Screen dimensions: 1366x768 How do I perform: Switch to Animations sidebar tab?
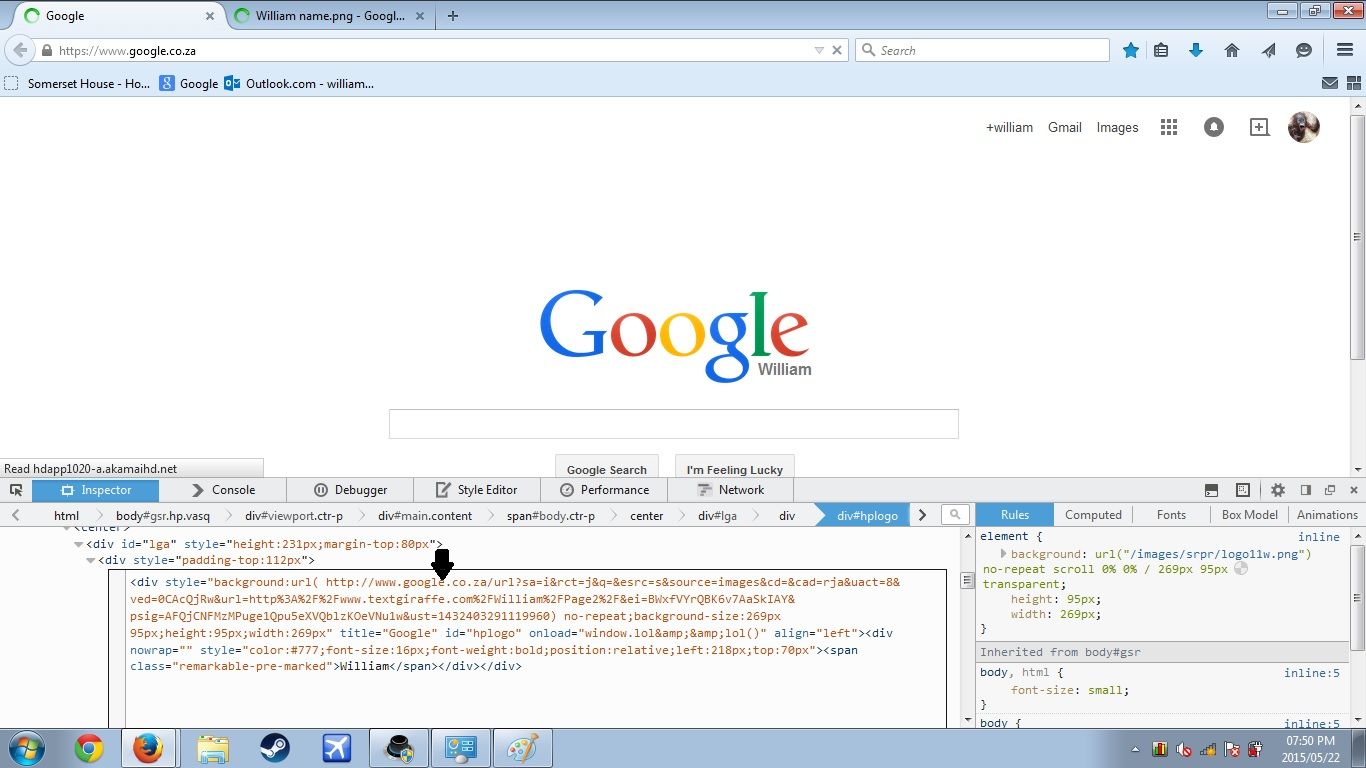[x=1327, y=515]
